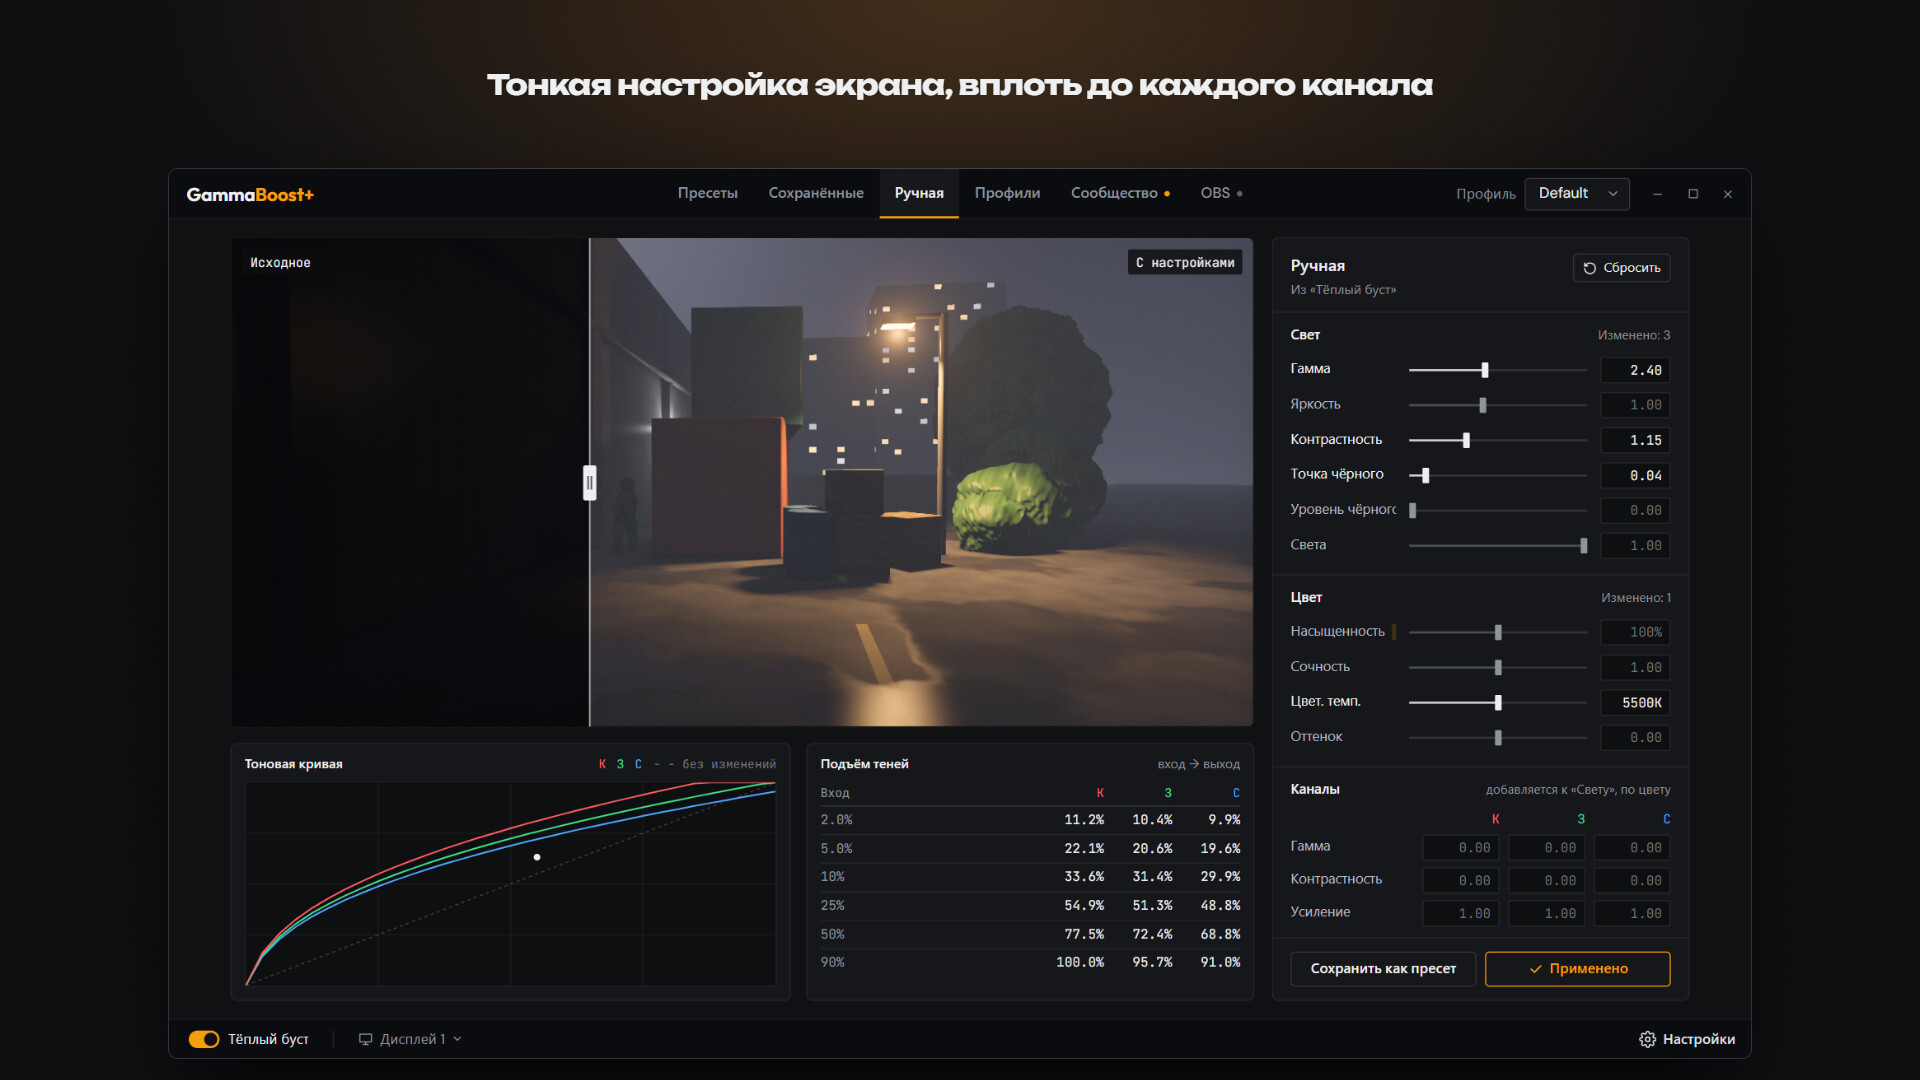
Task: Click the reset arrow icon in Сбросить
Action: pyautogui.click(x=1589, y=268)
